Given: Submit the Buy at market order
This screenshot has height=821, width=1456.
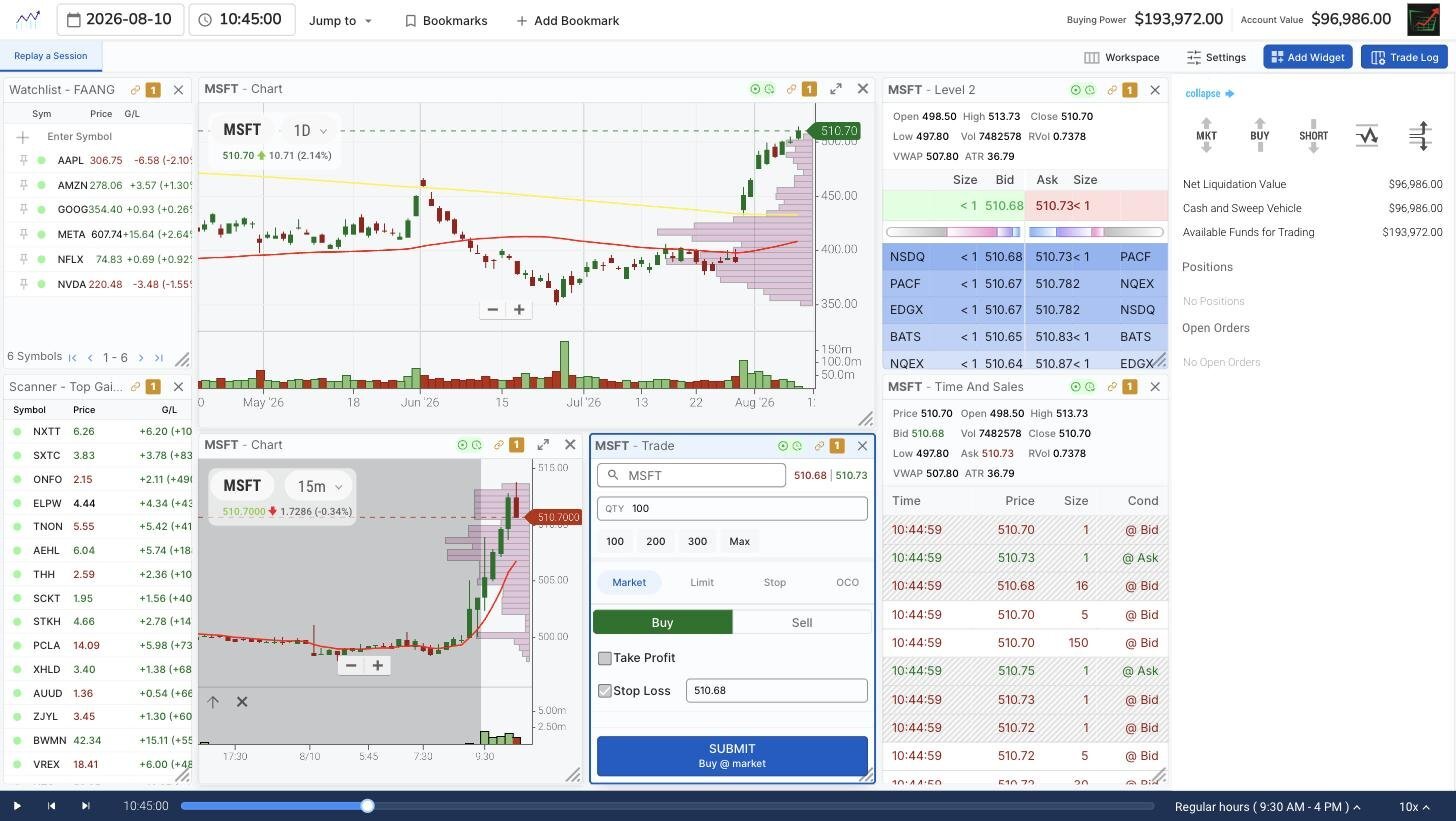Looking at the screenshot, I should point(732,756).
